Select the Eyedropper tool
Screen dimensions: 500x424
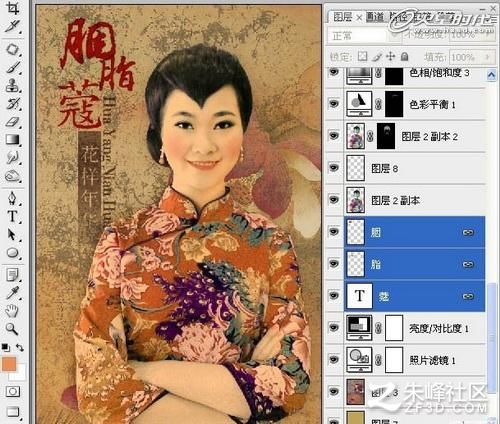pos(13,293)
